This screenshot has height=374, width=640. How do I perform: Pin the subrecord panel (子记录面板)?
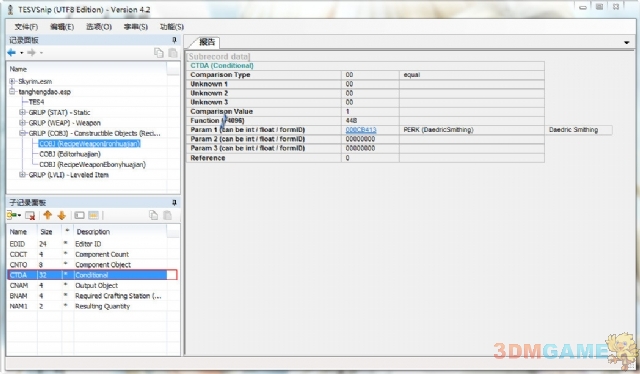coord(174,203)
